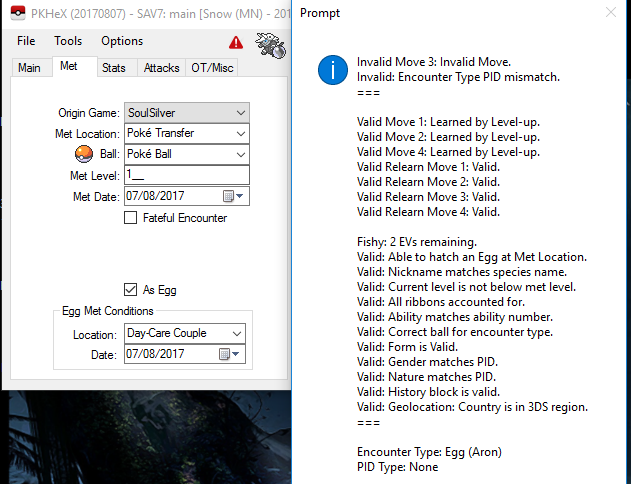The image size is (631, 484).
Task: Open the Egg Date calendar picker icon
Action: (x=224, y=354)
